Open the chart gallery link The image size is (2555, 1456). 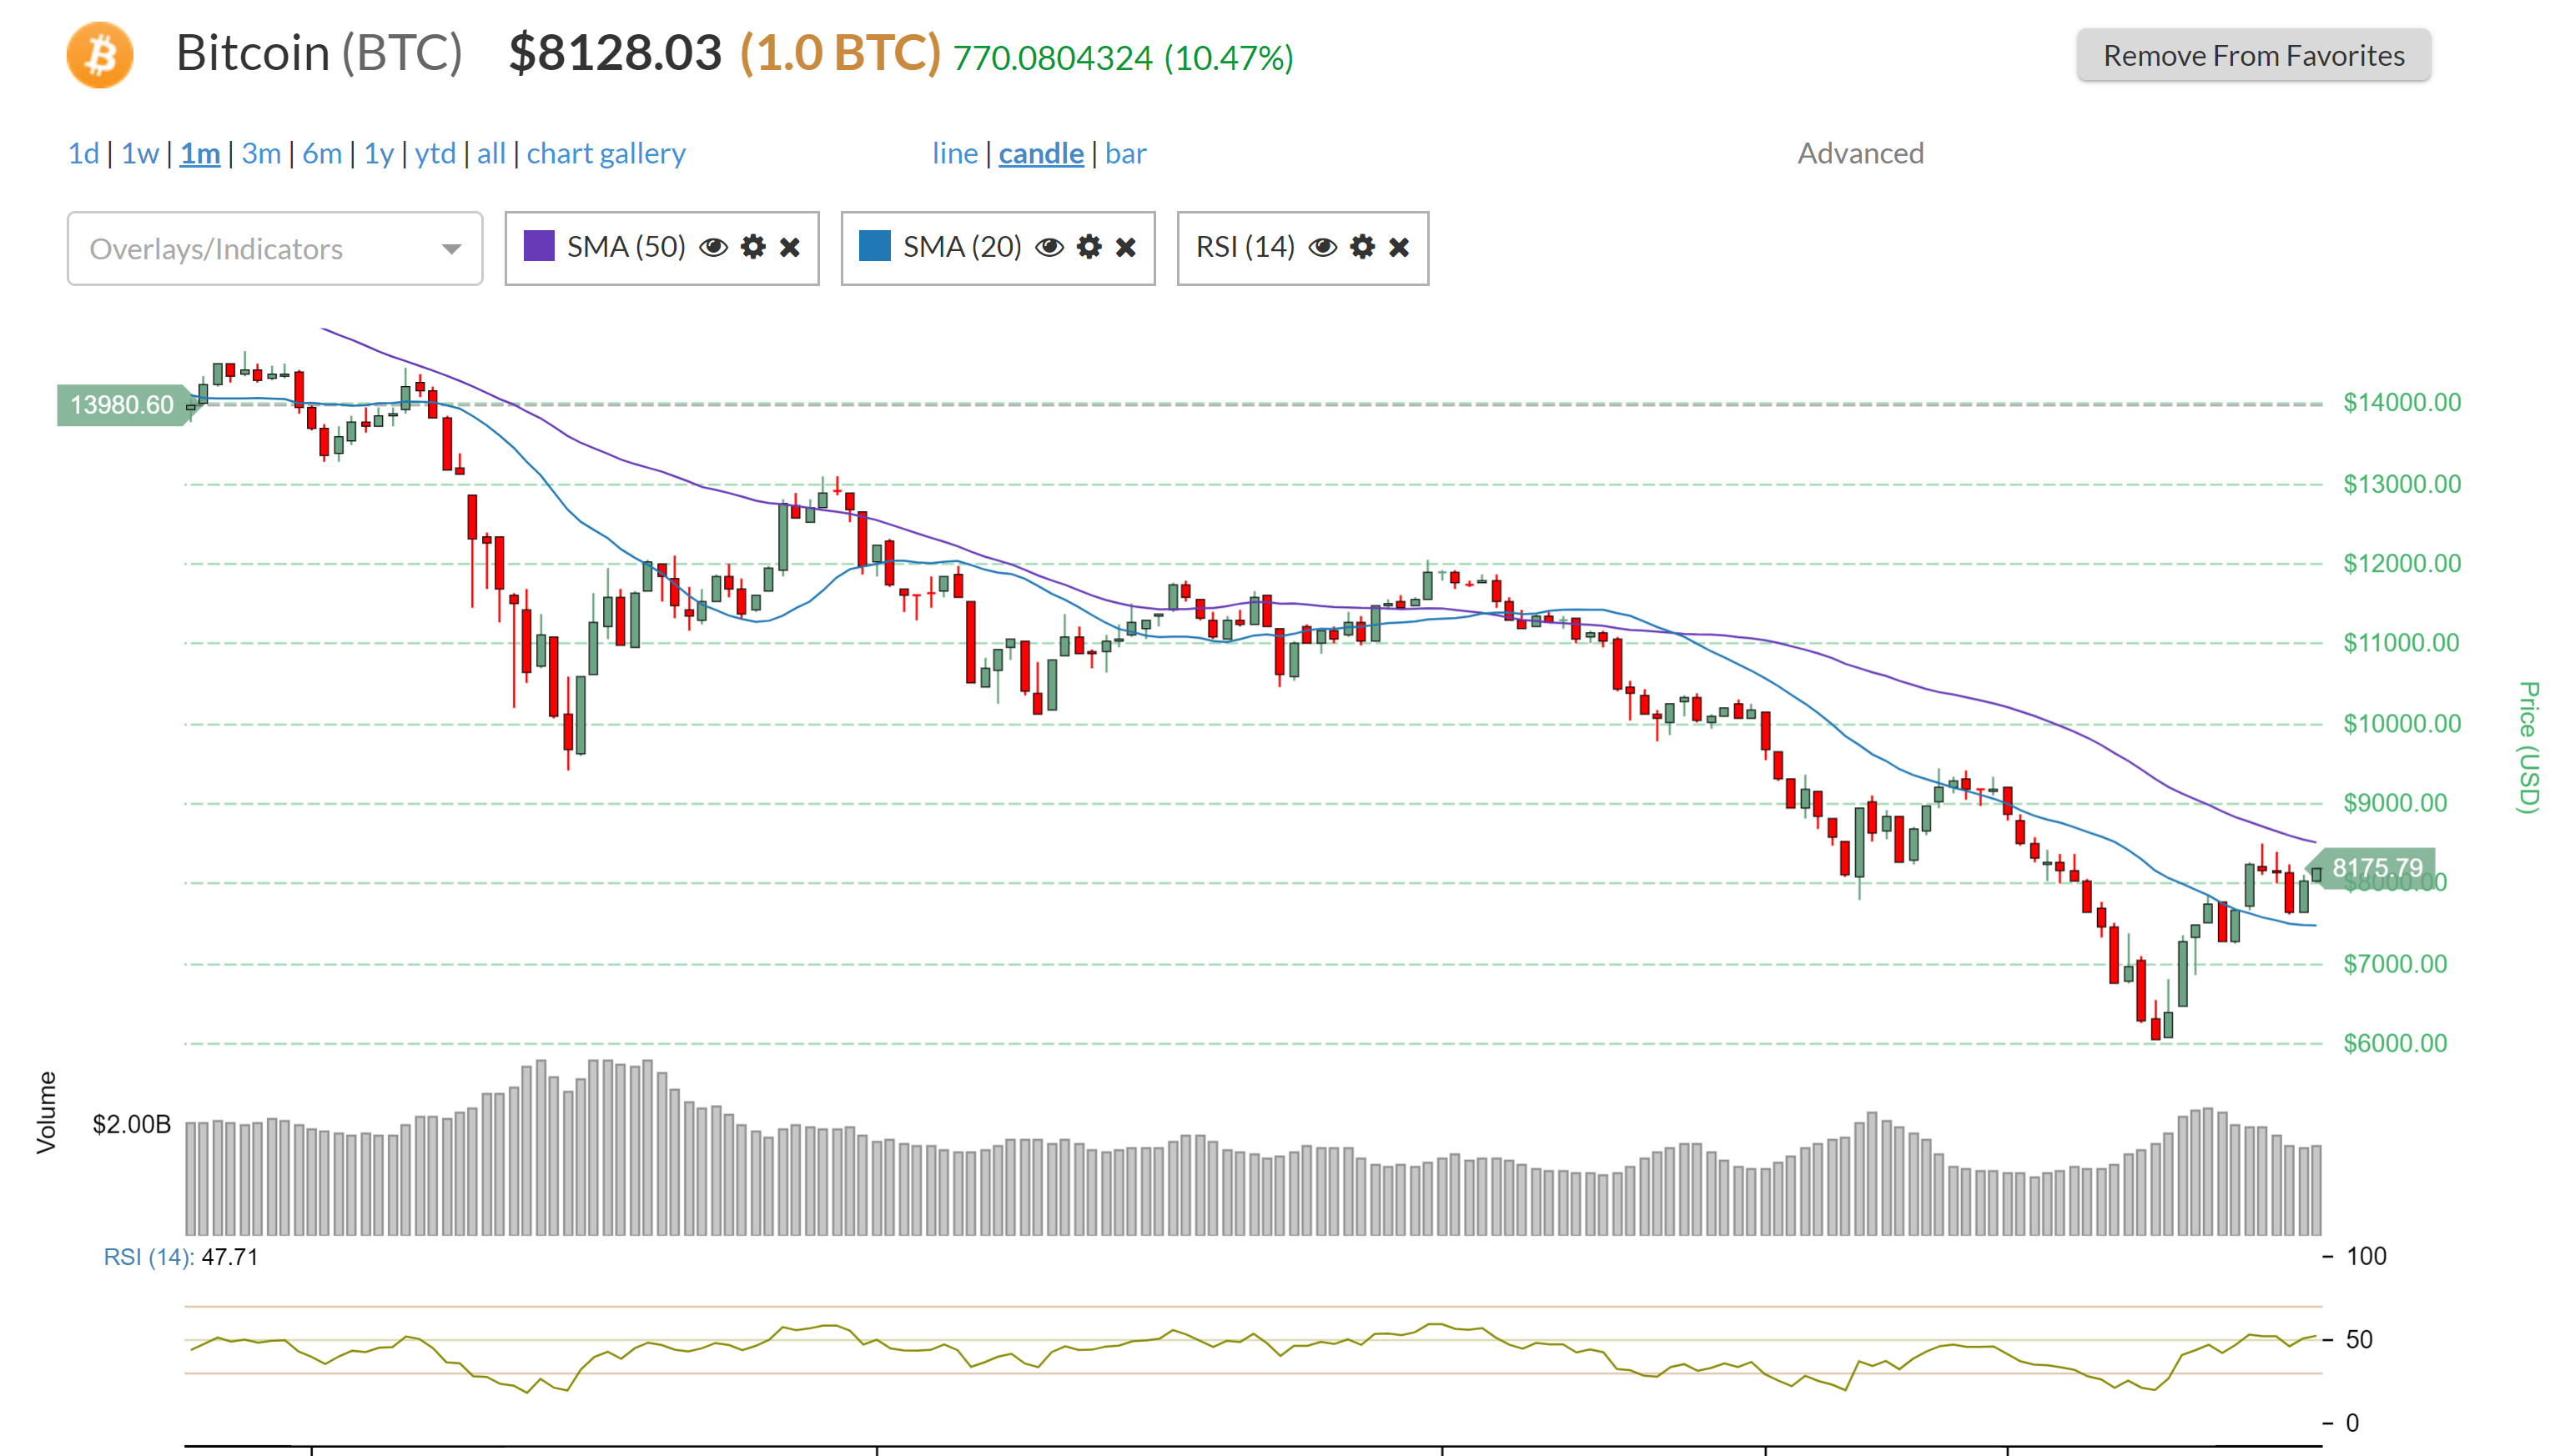coord(606,154)
